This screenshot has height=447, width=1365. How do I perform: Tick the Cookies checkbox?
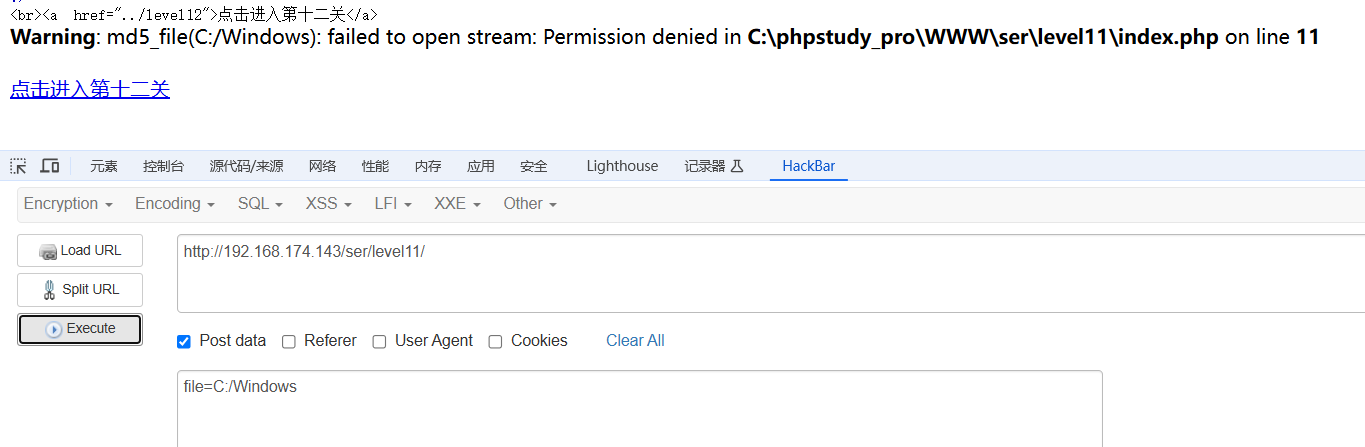[x=496, y=342]
